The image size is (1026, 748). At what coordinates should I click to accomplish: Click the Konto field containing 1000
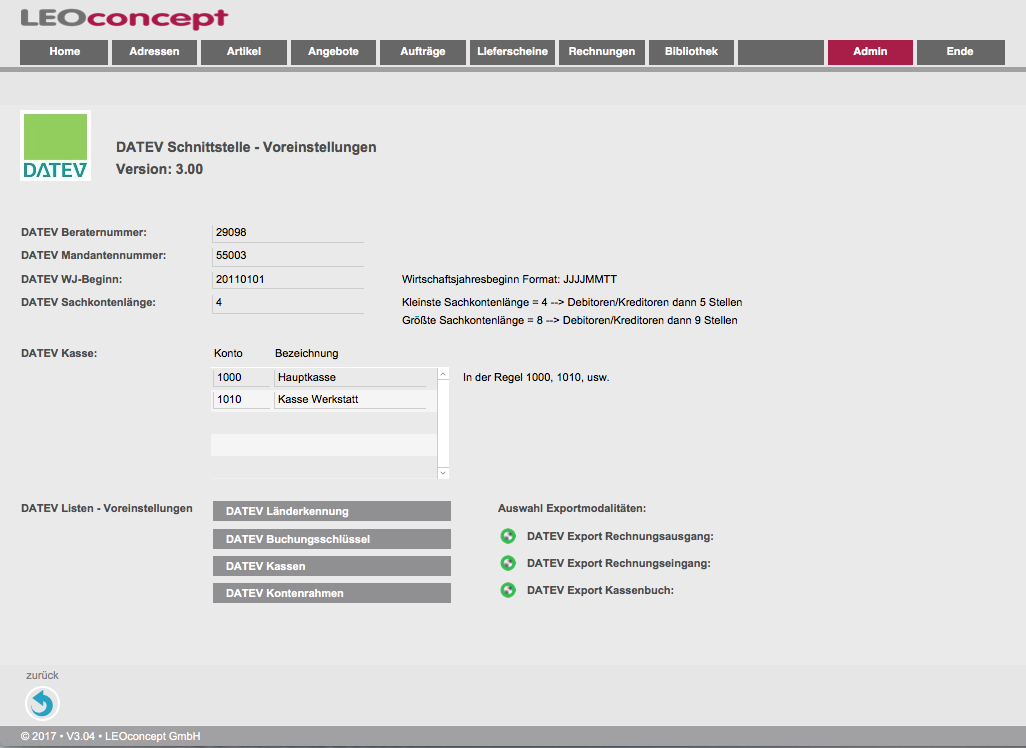pyautogui.click(x=241, y=378)
